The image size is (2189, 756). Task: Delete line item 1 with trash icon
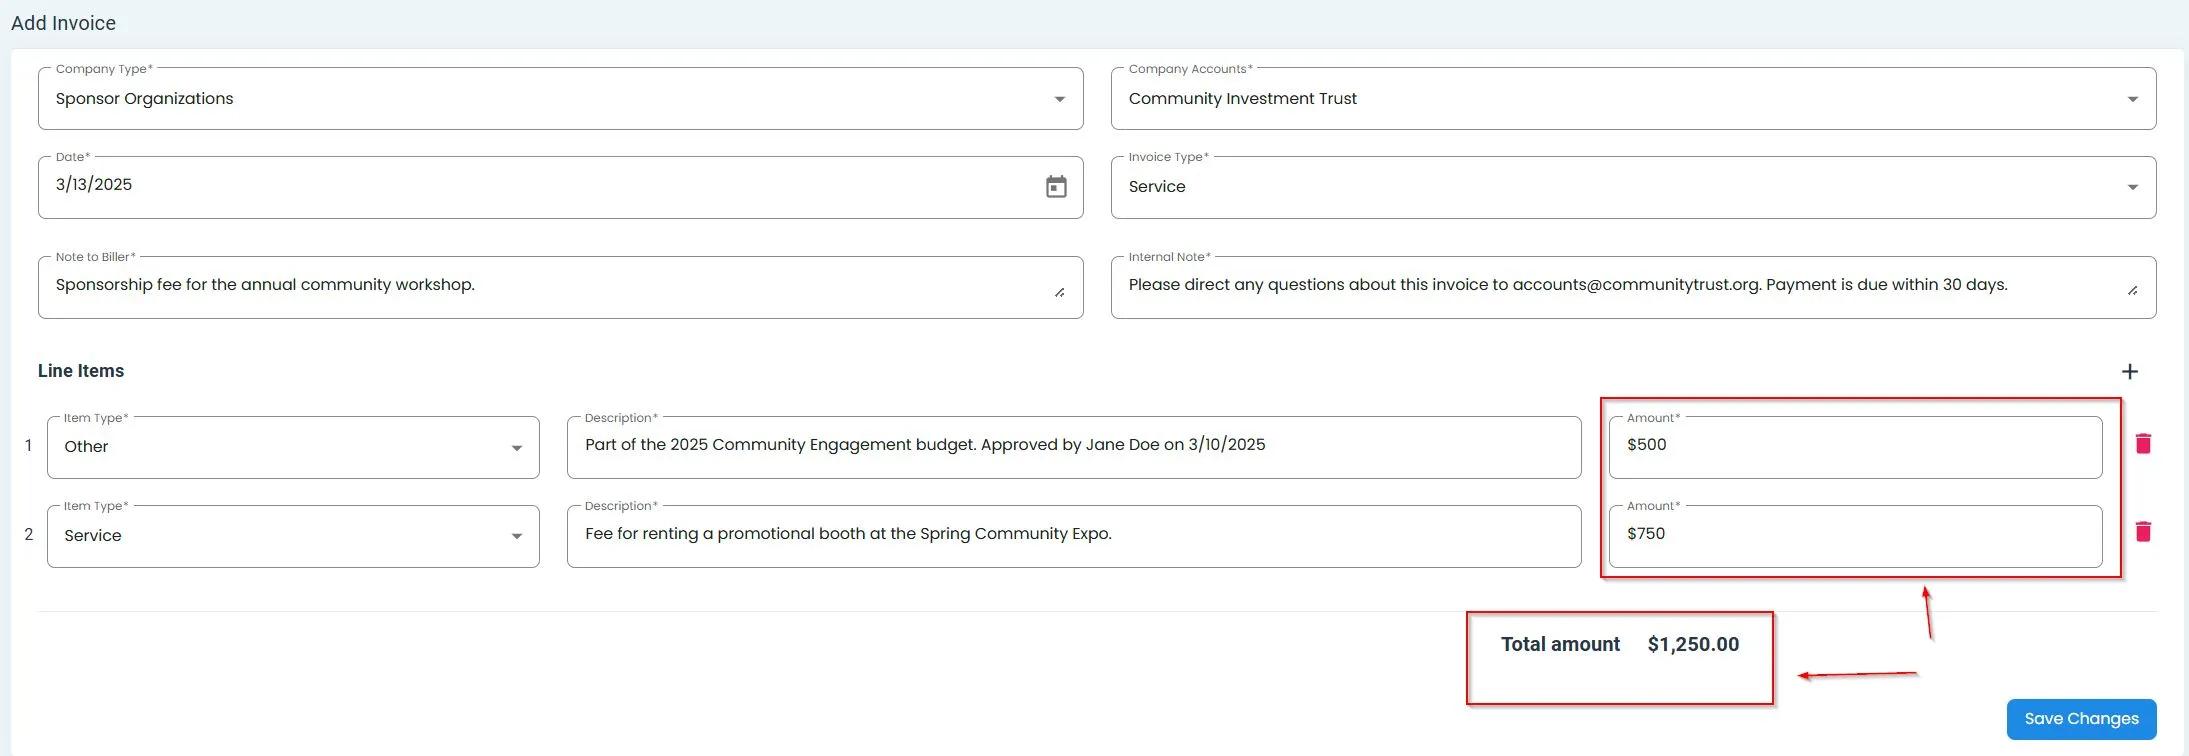(x=2142, y=444)
